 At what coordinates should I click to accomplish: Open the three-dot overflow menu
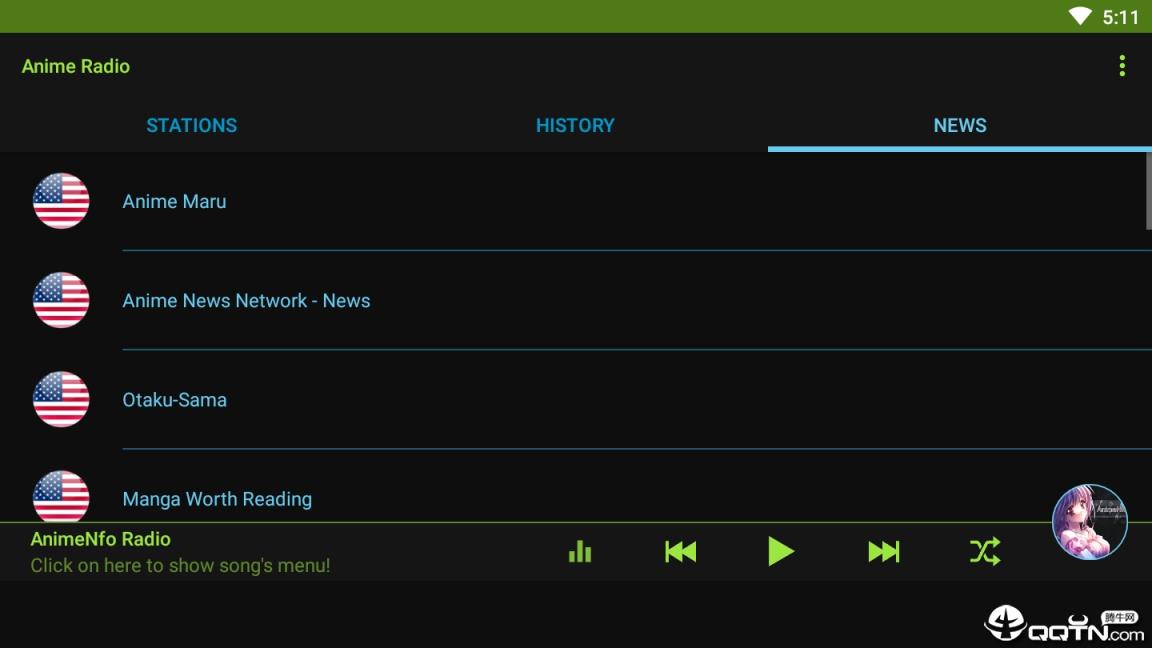pyautogui.click(x=1122, y=66)
